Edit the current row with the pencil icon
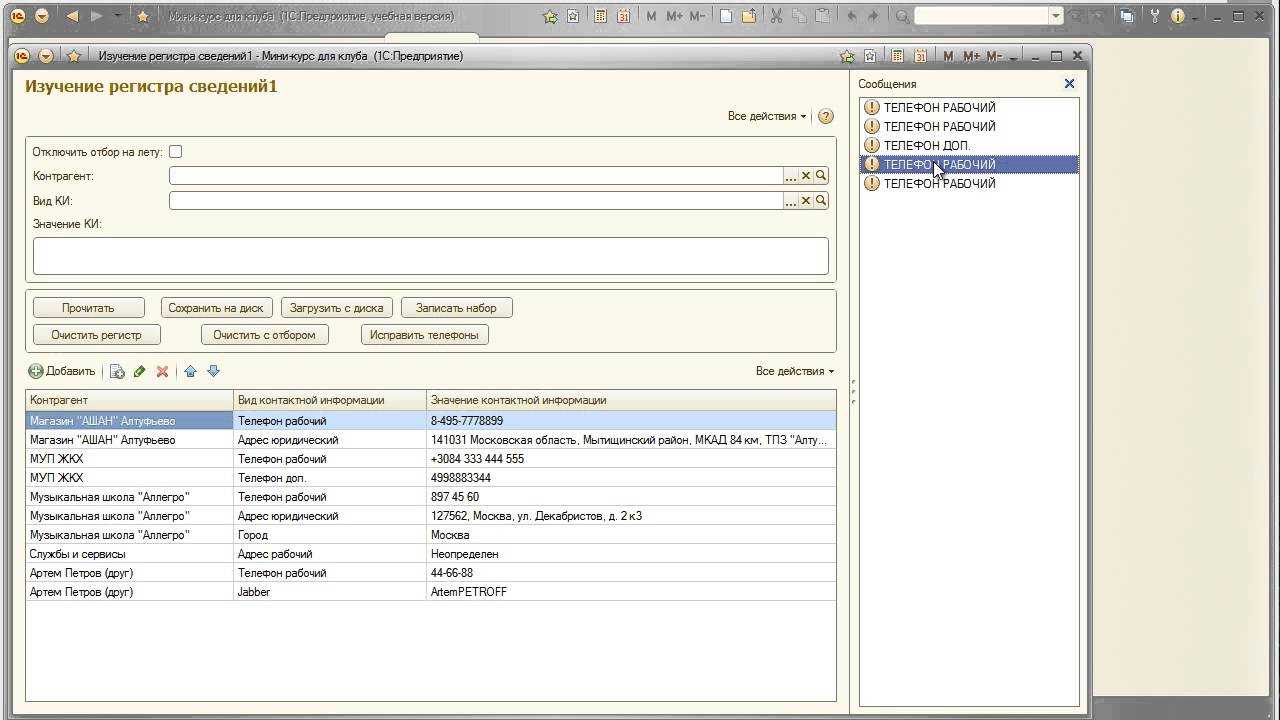The width and height of the screenshot is (1280, 720). (x=140, y=371)
